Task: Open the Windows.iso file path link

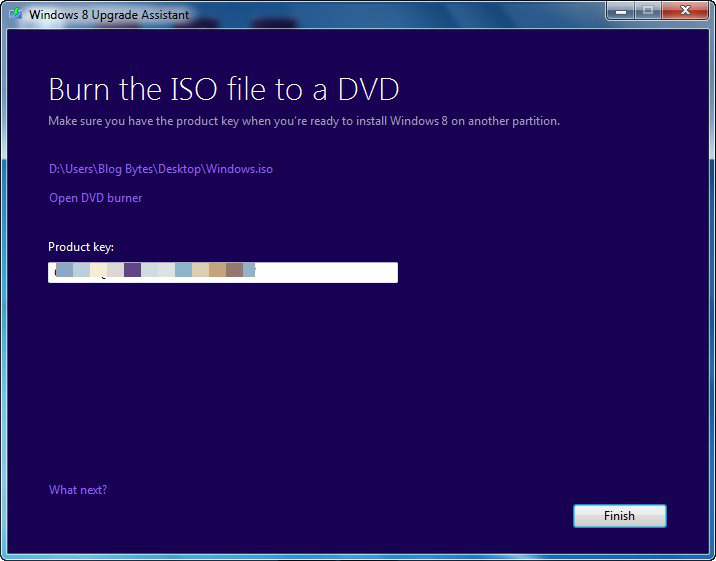Action: 161,169
